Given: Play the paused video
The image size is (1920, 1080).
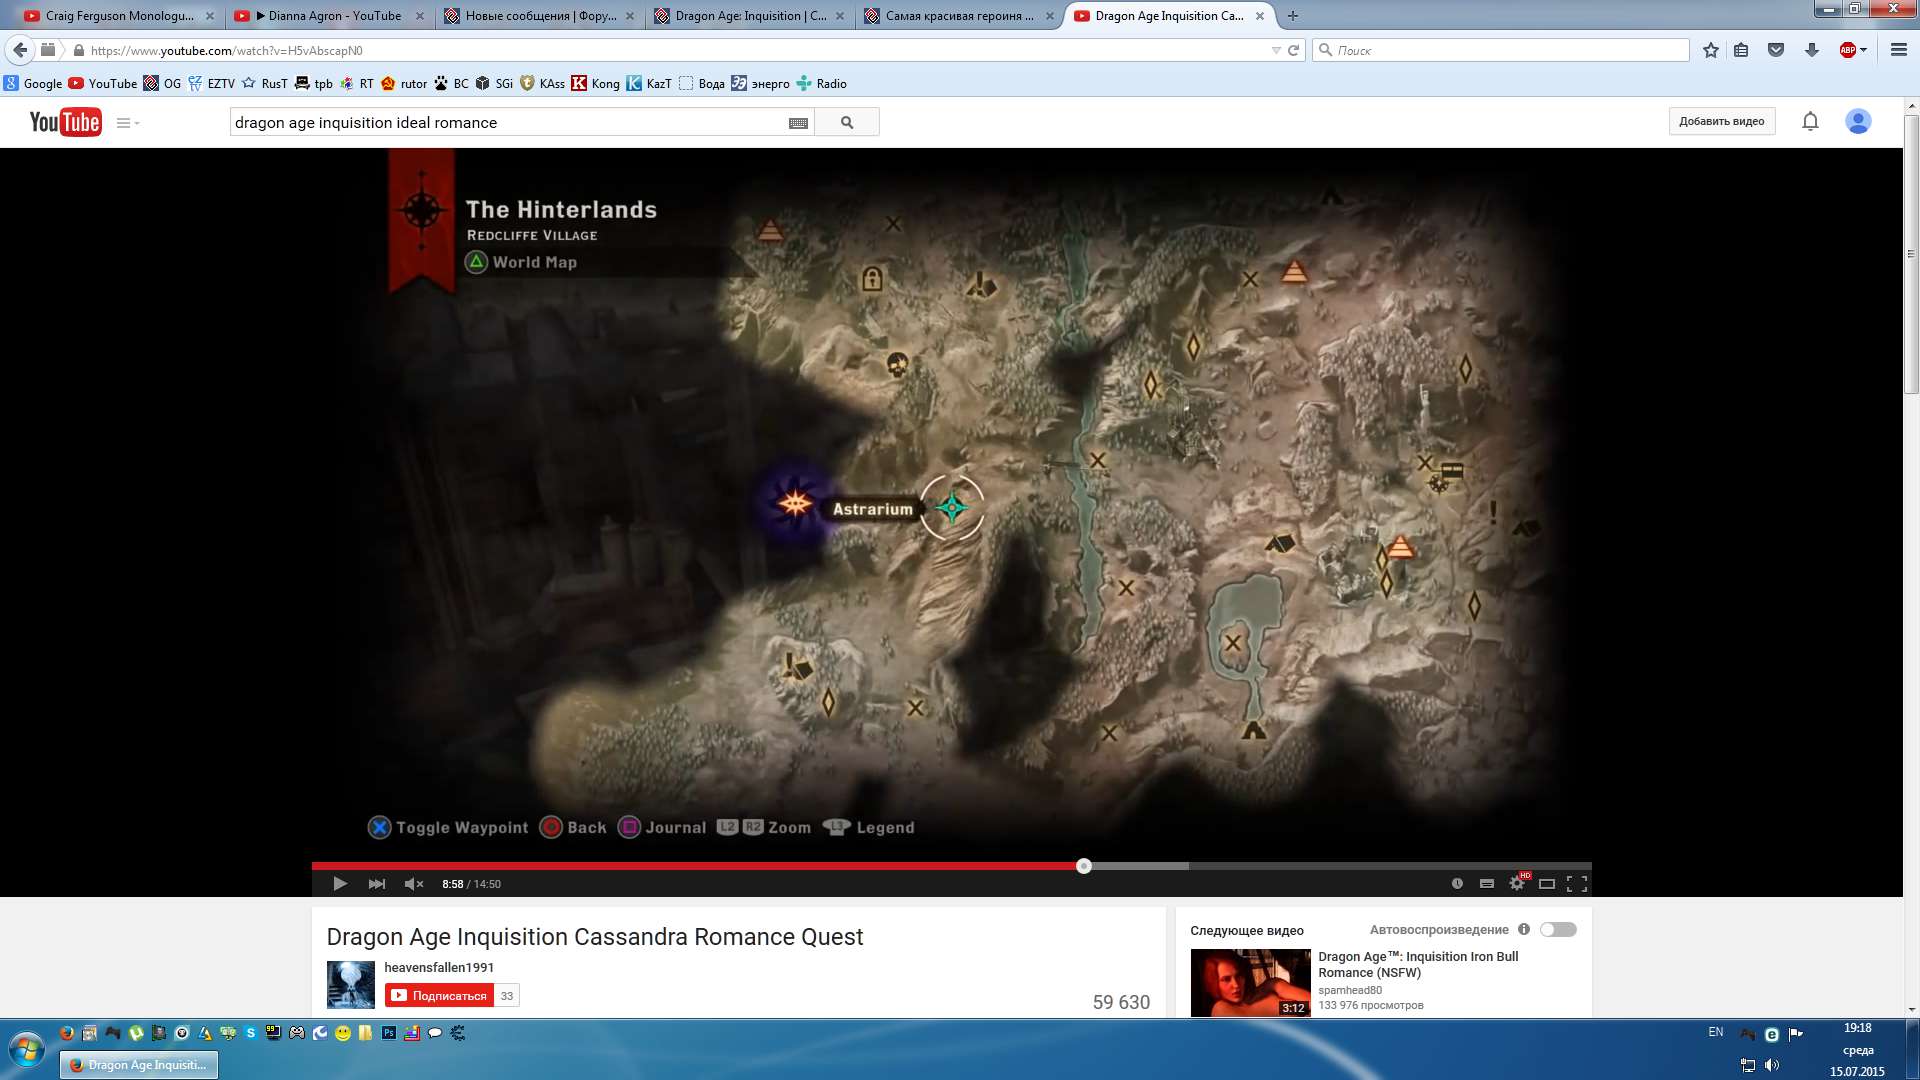Looking at the screenshot, I should [x=340, y=884].
